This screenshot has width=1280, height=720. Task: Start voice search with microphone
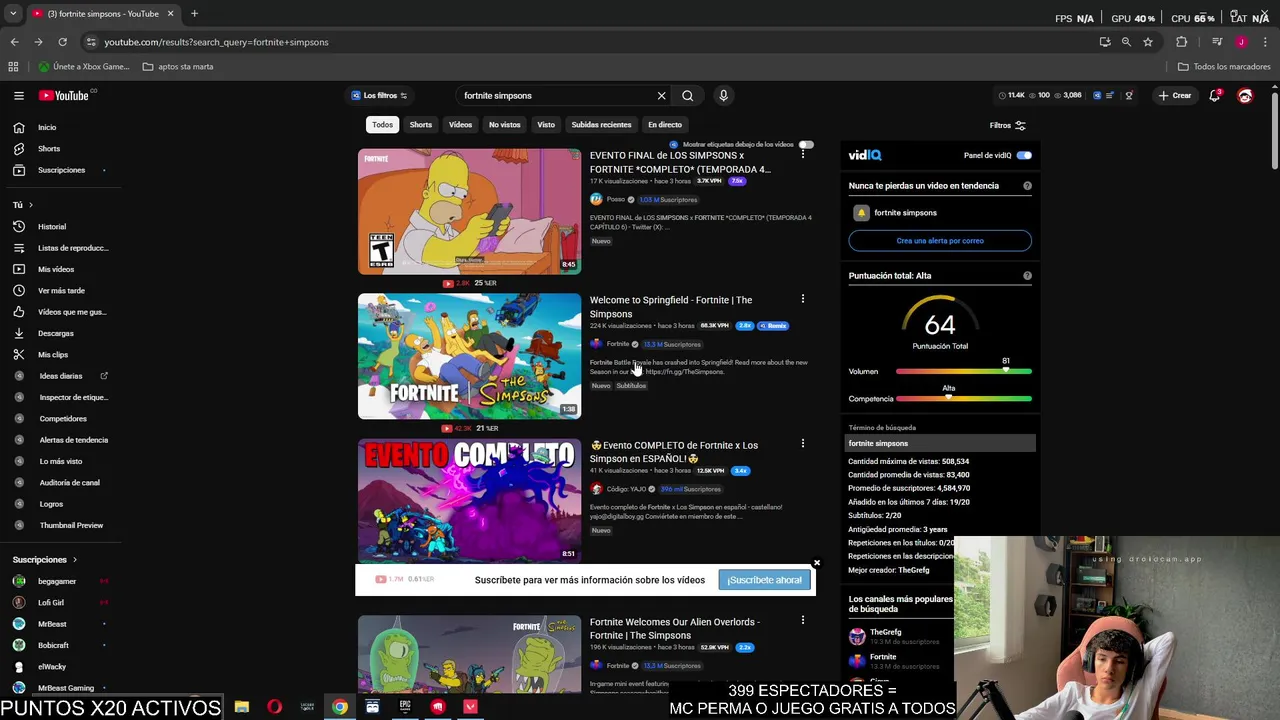click(x=723, y=96)
